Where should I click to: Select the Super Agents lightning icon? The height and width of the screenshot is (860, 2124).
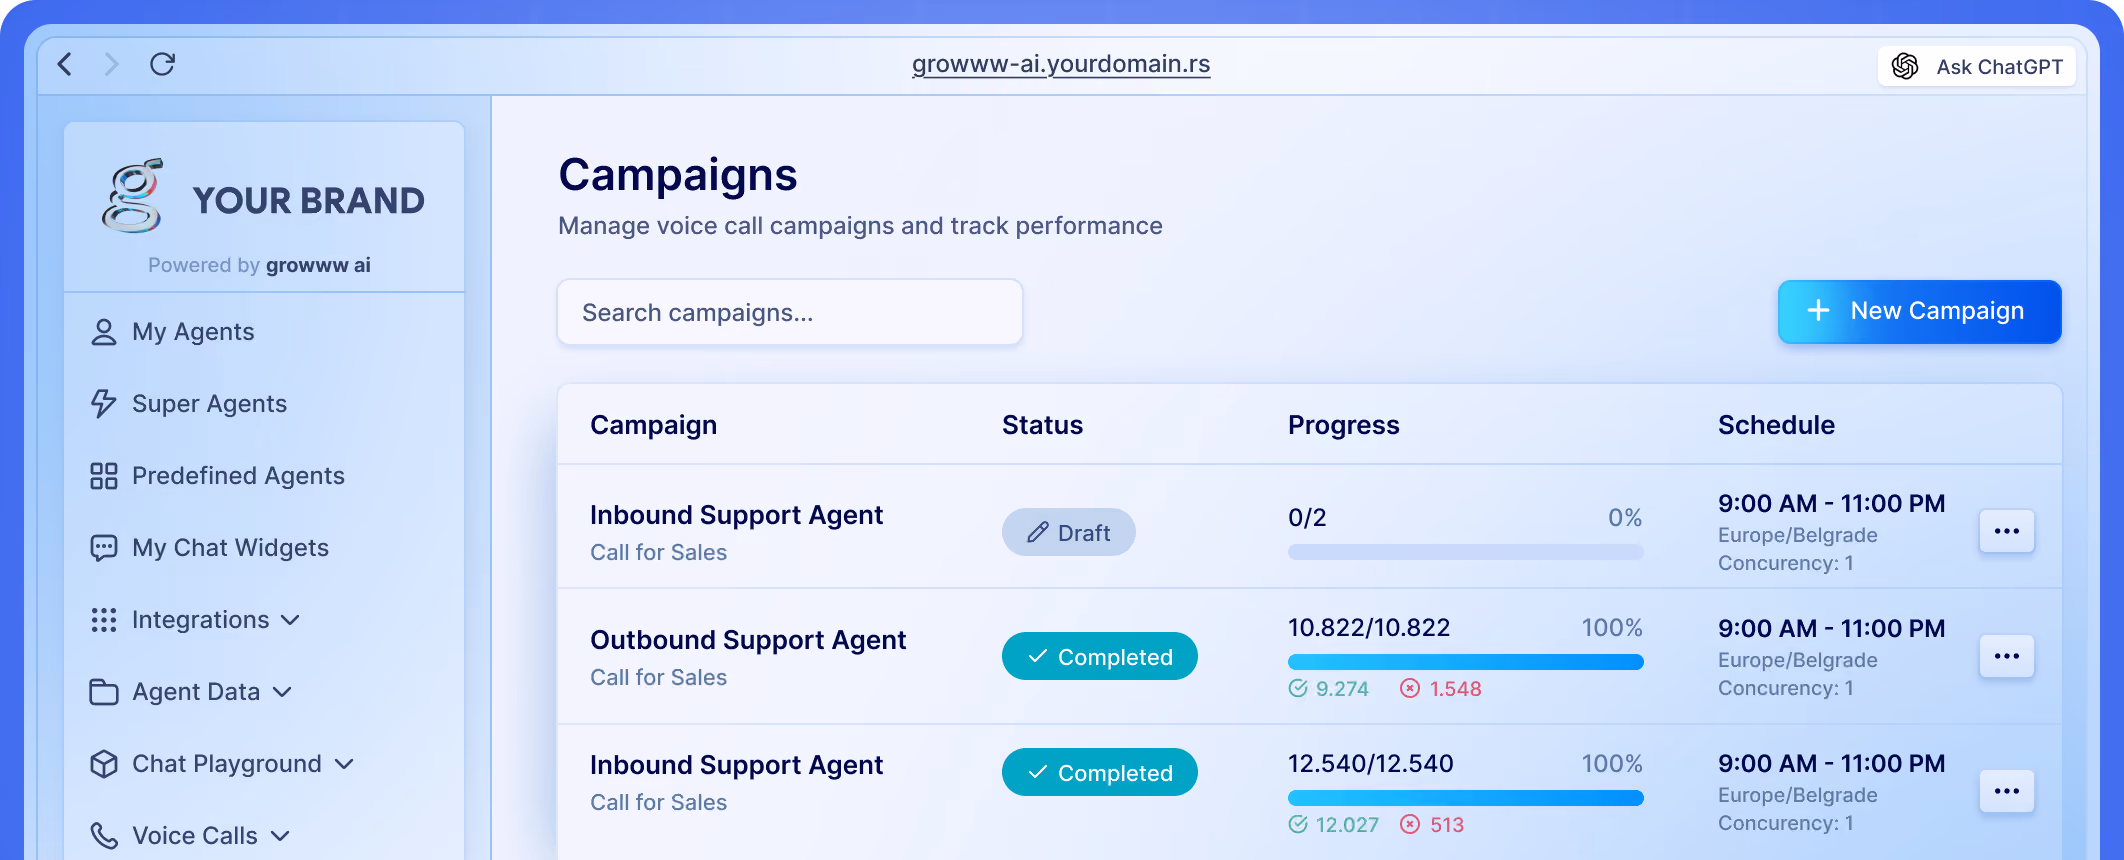coord(104,404)
